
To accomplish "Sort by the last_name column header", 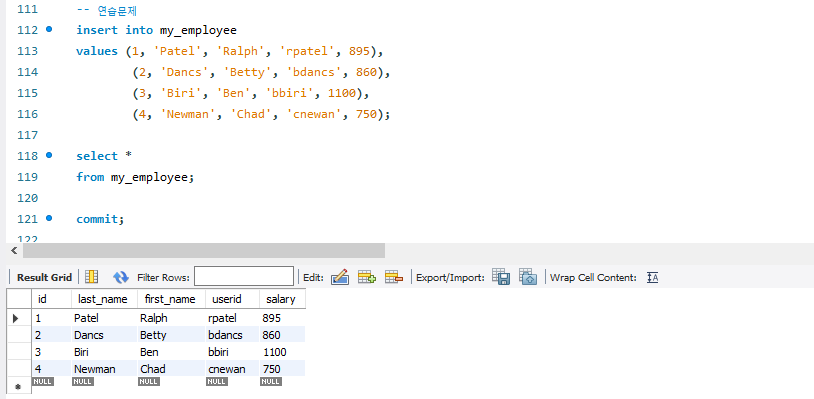I will (x=104, y=299).
